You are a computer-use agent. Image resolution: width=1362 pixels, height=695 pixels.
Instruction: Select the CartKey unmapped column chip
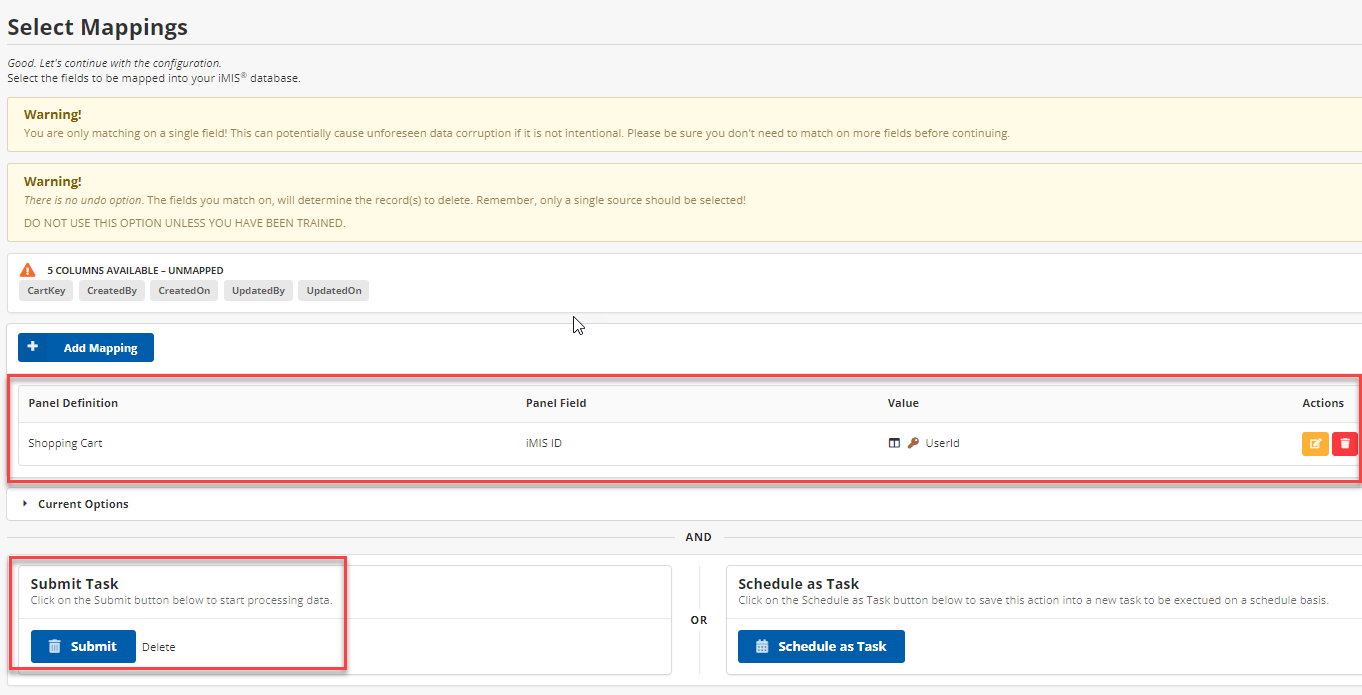[46, 291]
